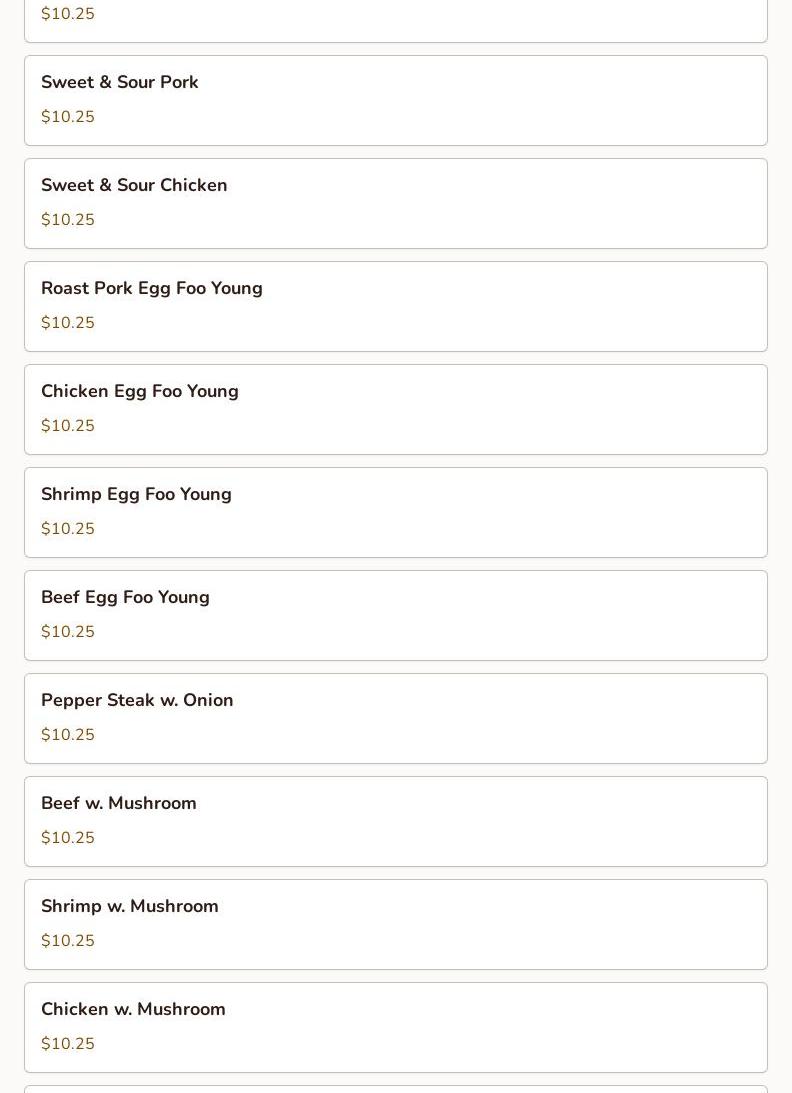Select the Sweet & Sour Pork item
Image resolution: width=792 pixels, height=1093 pixels.
(396, 100)
